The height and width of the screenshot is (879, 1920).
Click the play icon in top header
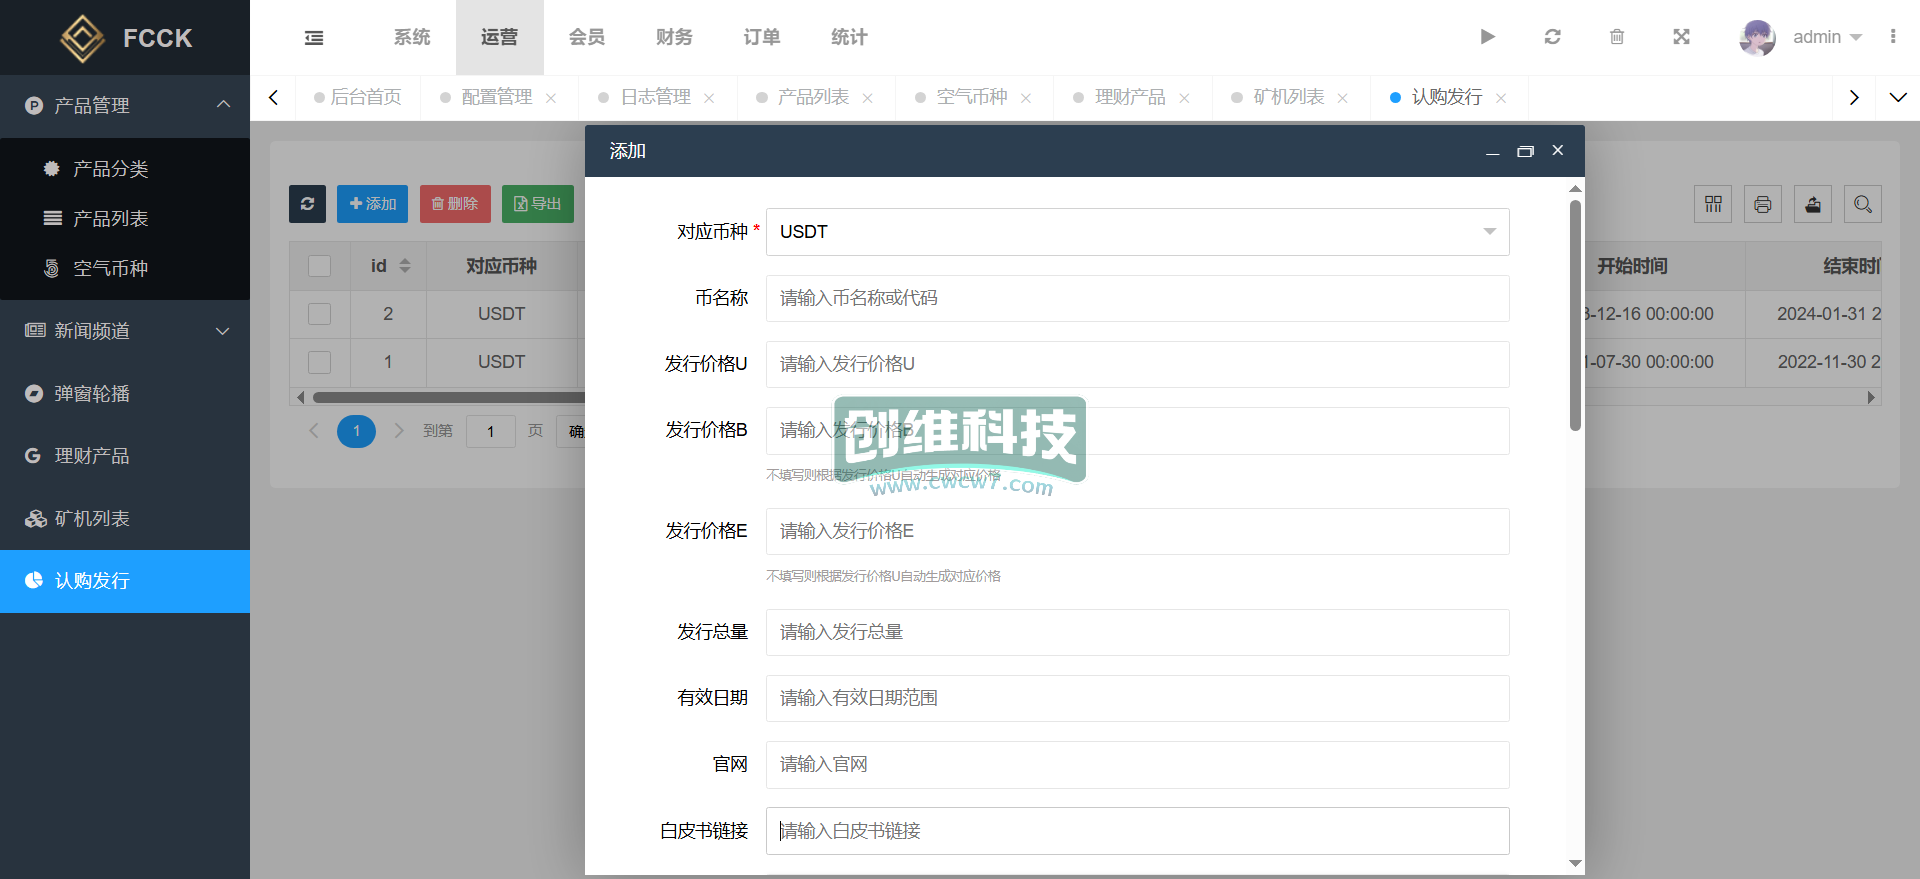1487,37
